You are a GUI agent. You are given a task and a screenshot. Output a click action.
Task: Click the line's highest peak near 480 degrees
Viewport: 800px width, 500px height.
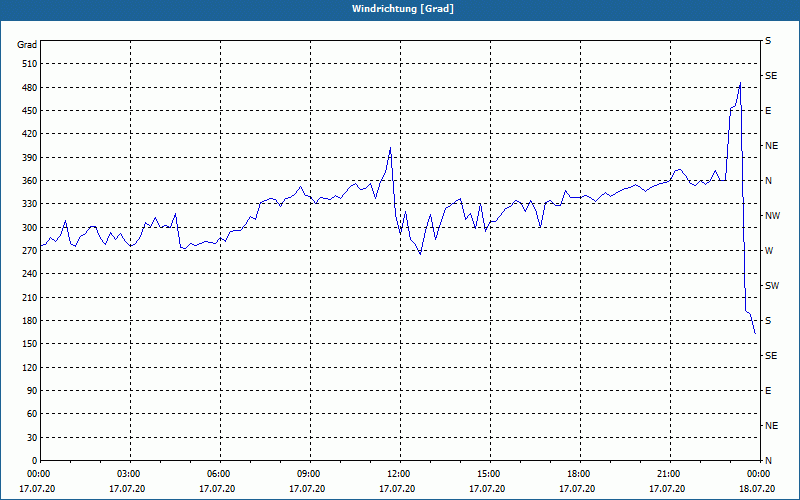coord(740,83)
